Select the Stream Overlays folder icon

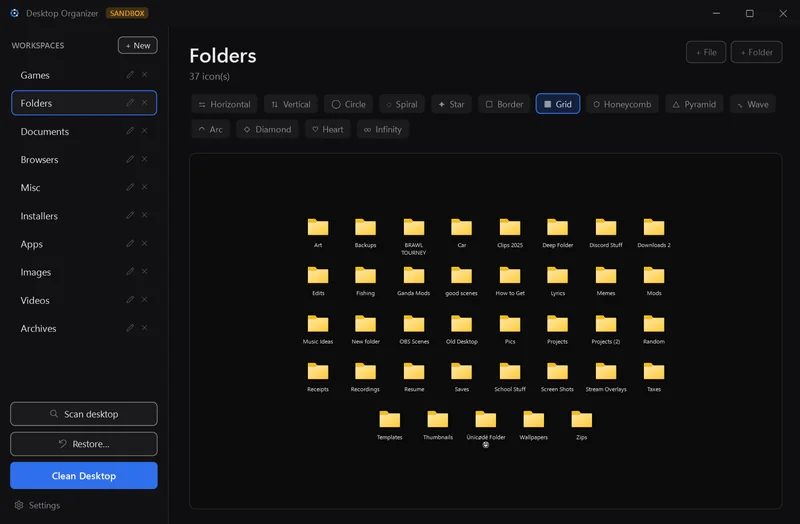click(606, 371)
